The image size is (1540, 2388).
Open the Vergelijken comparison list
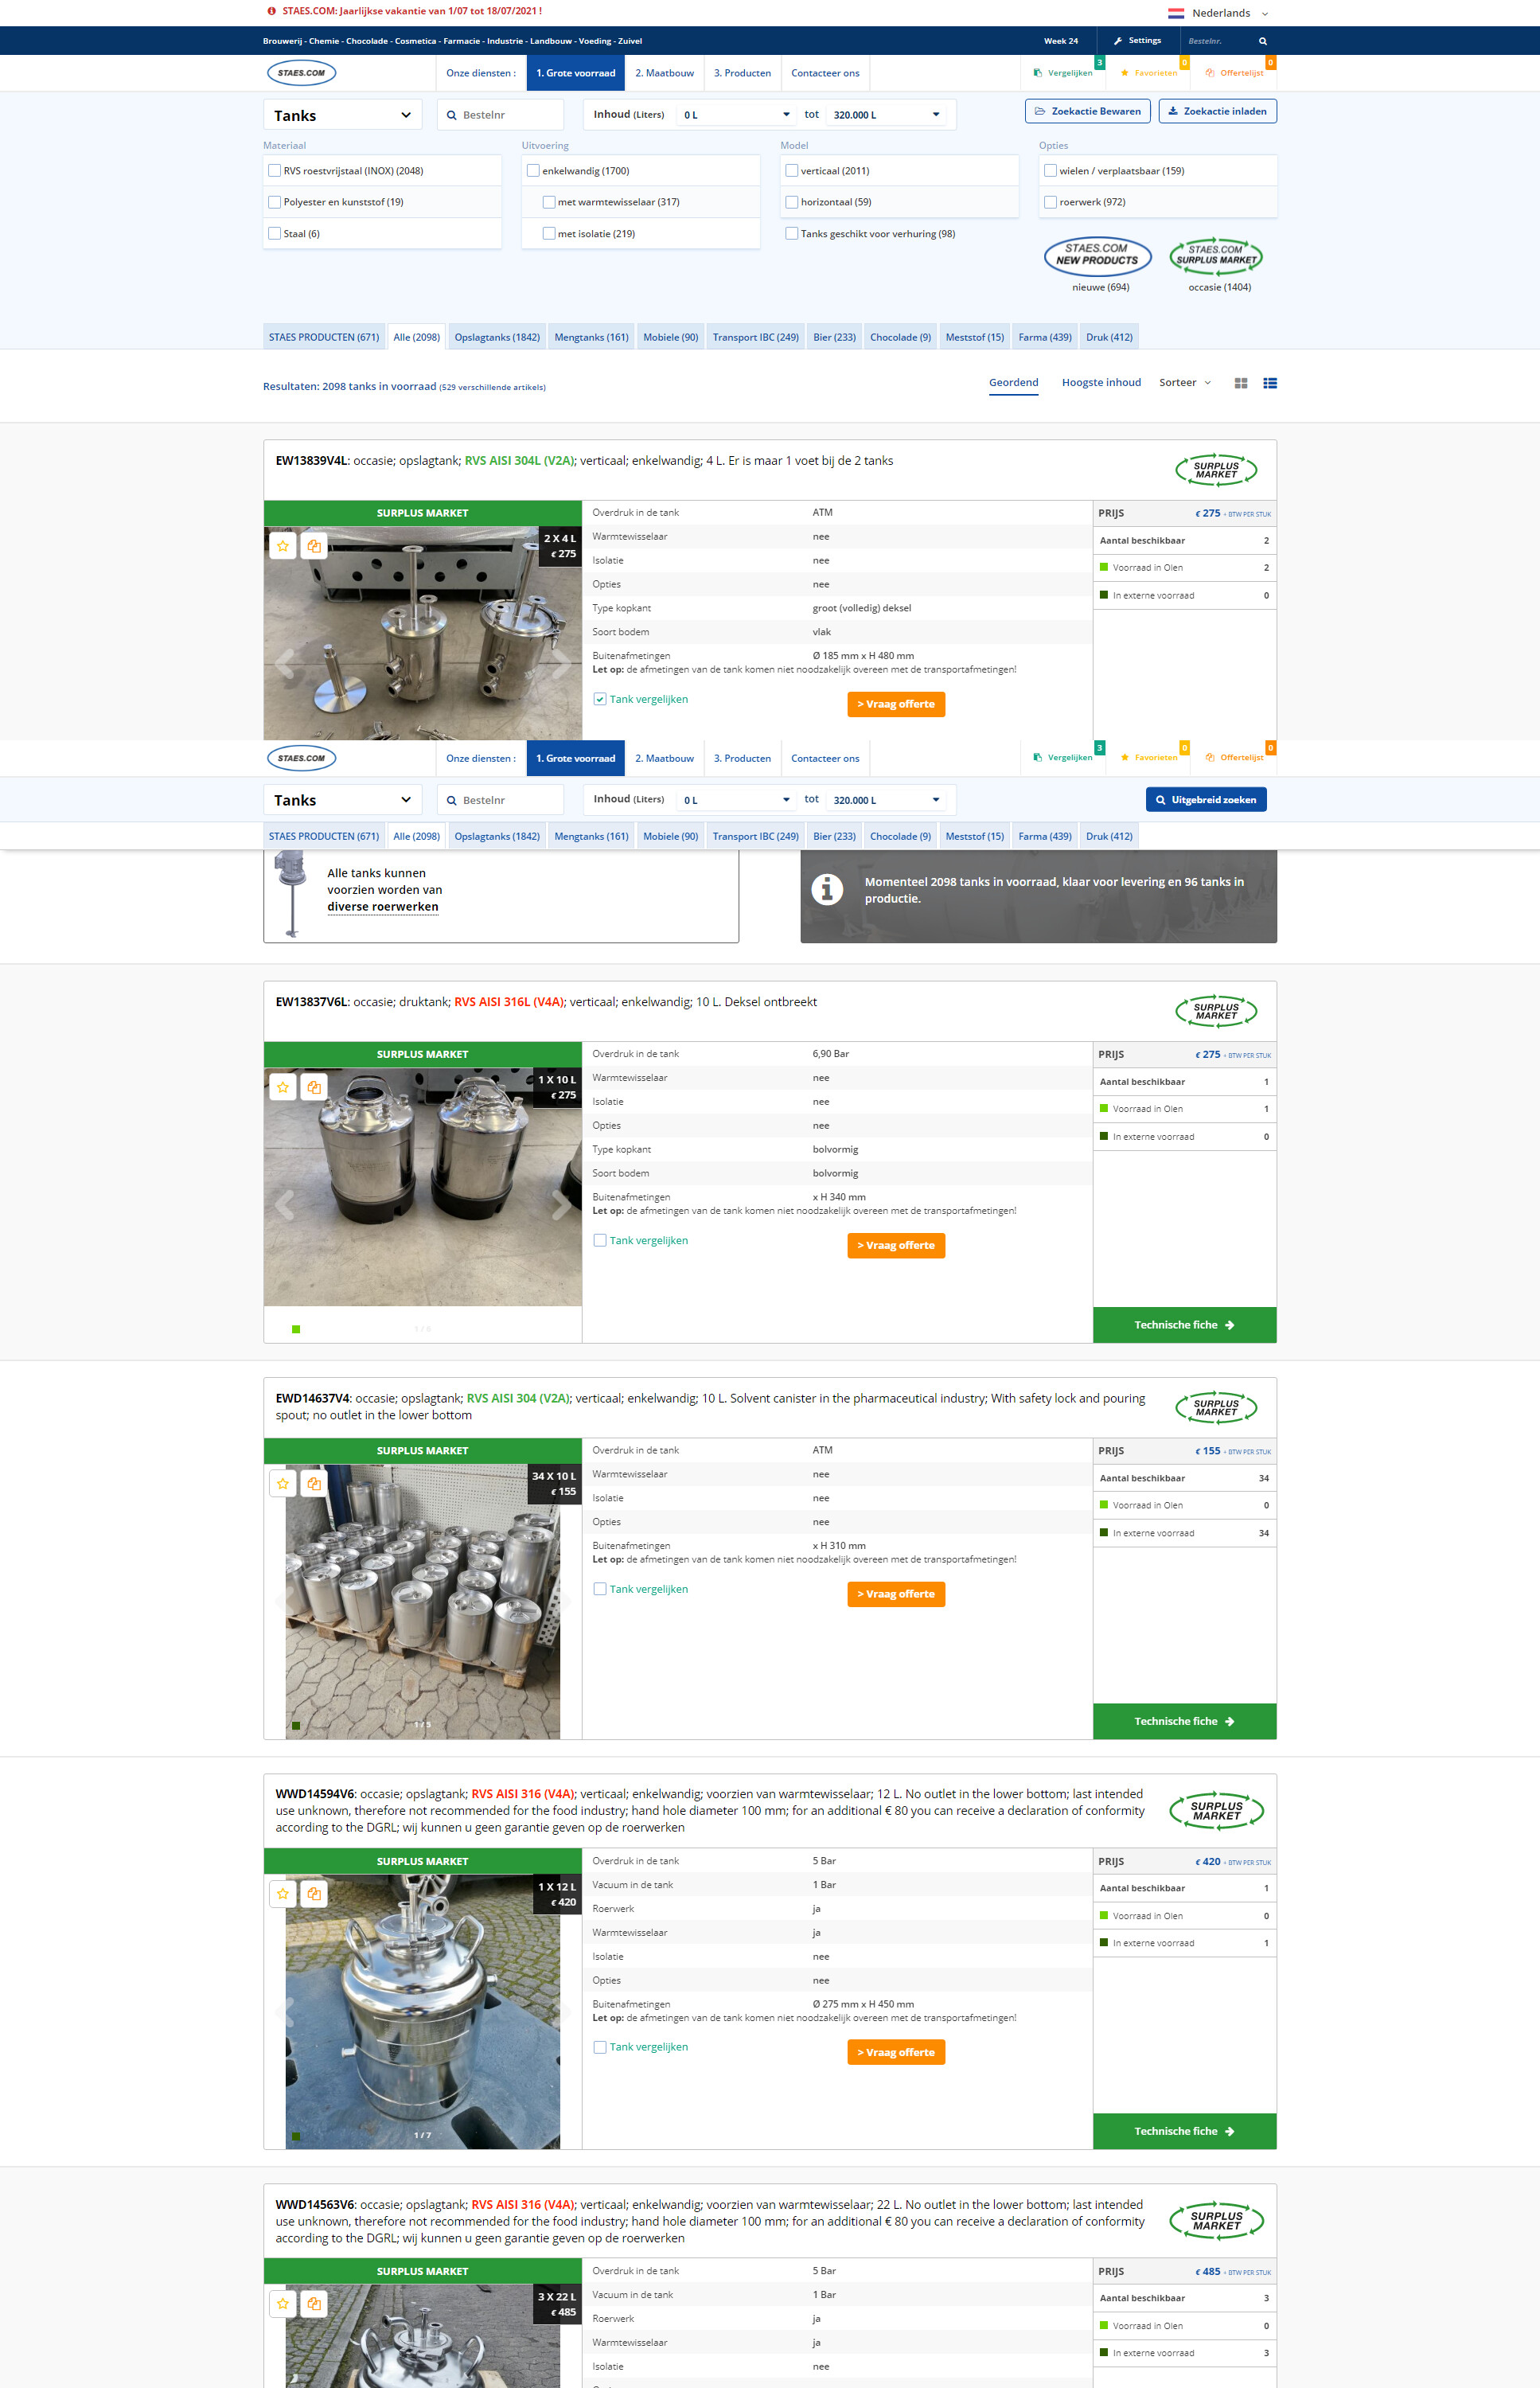(1063, 72)
